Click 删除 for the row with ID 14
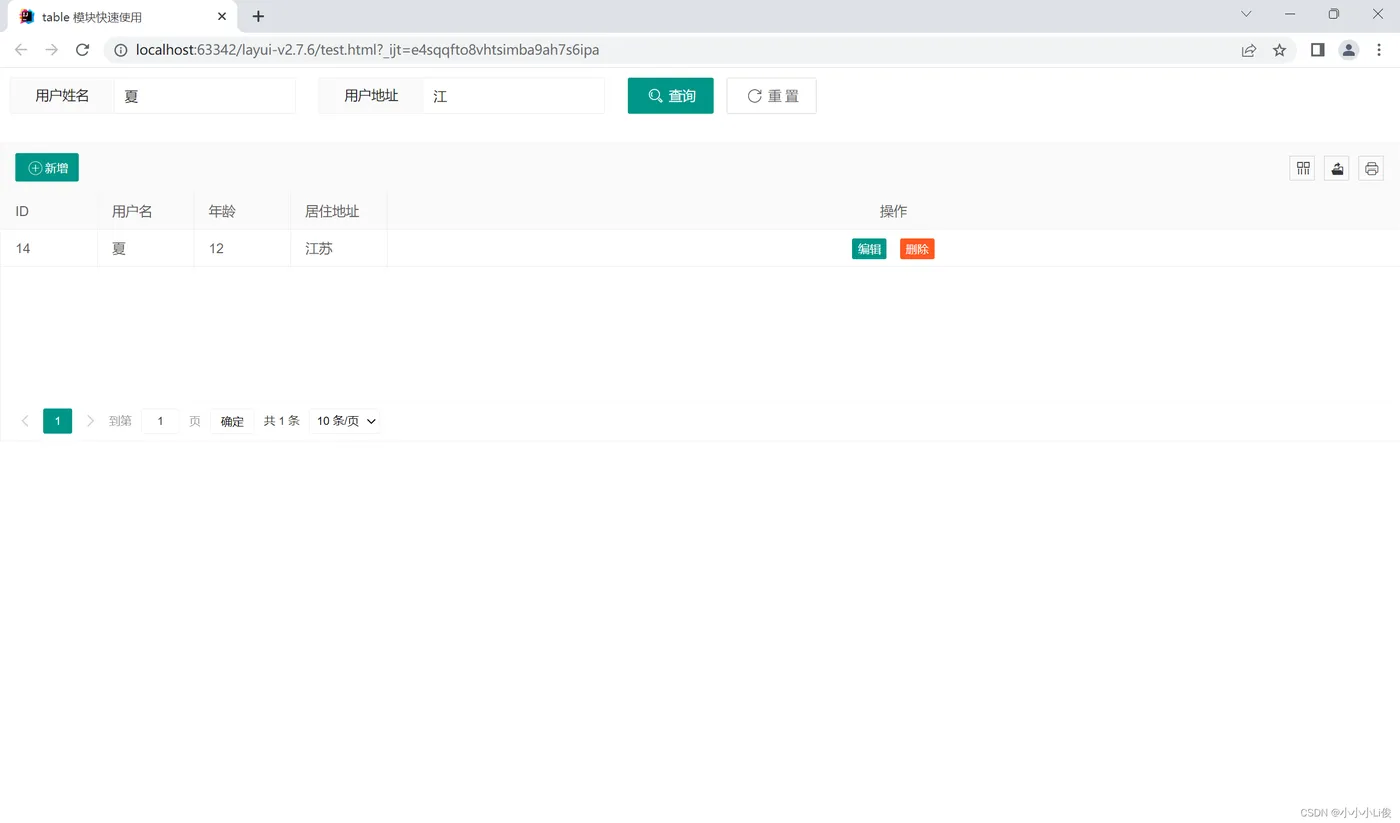Viewport: 1400px width, 823px height. pyautogui.click(x=917, y=249)
